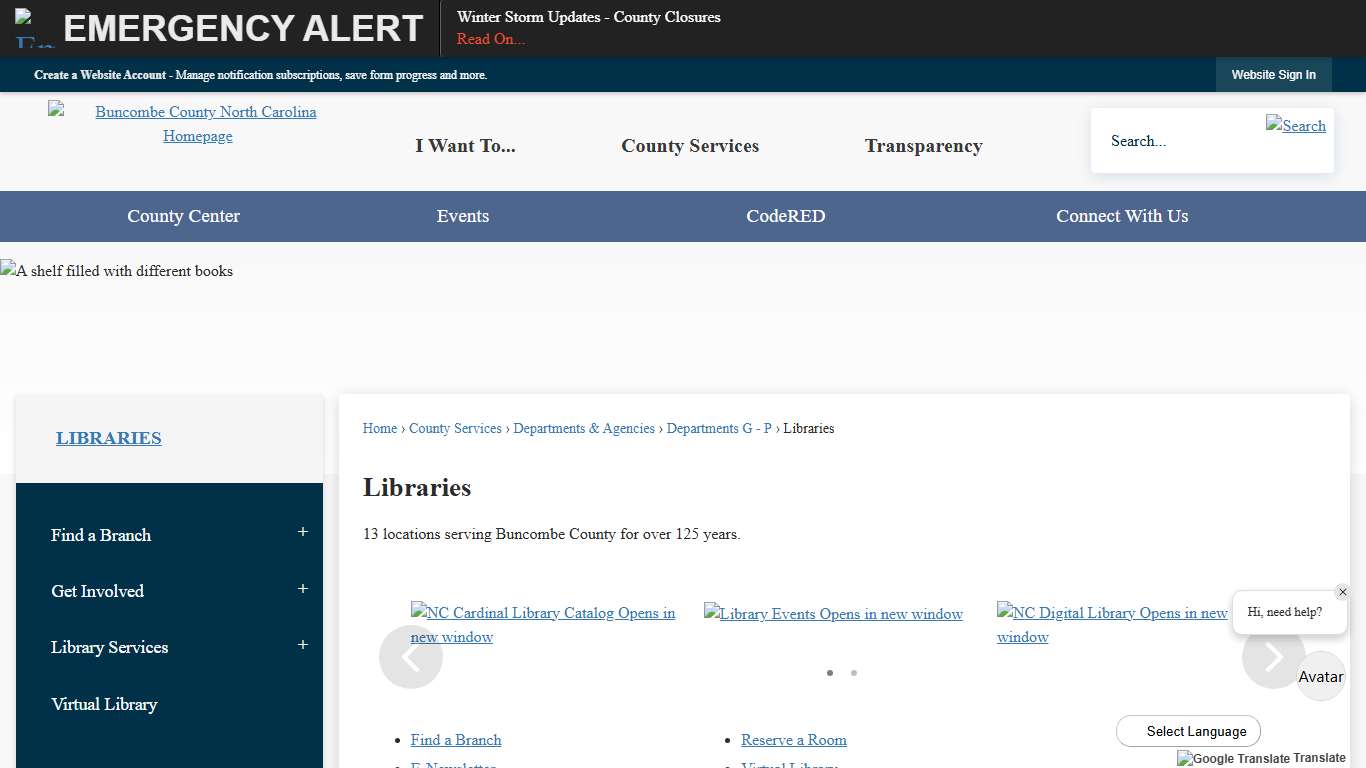The image size is (1366, 768).
Task: Open Library Events image link
Action: tap(833, 614)
